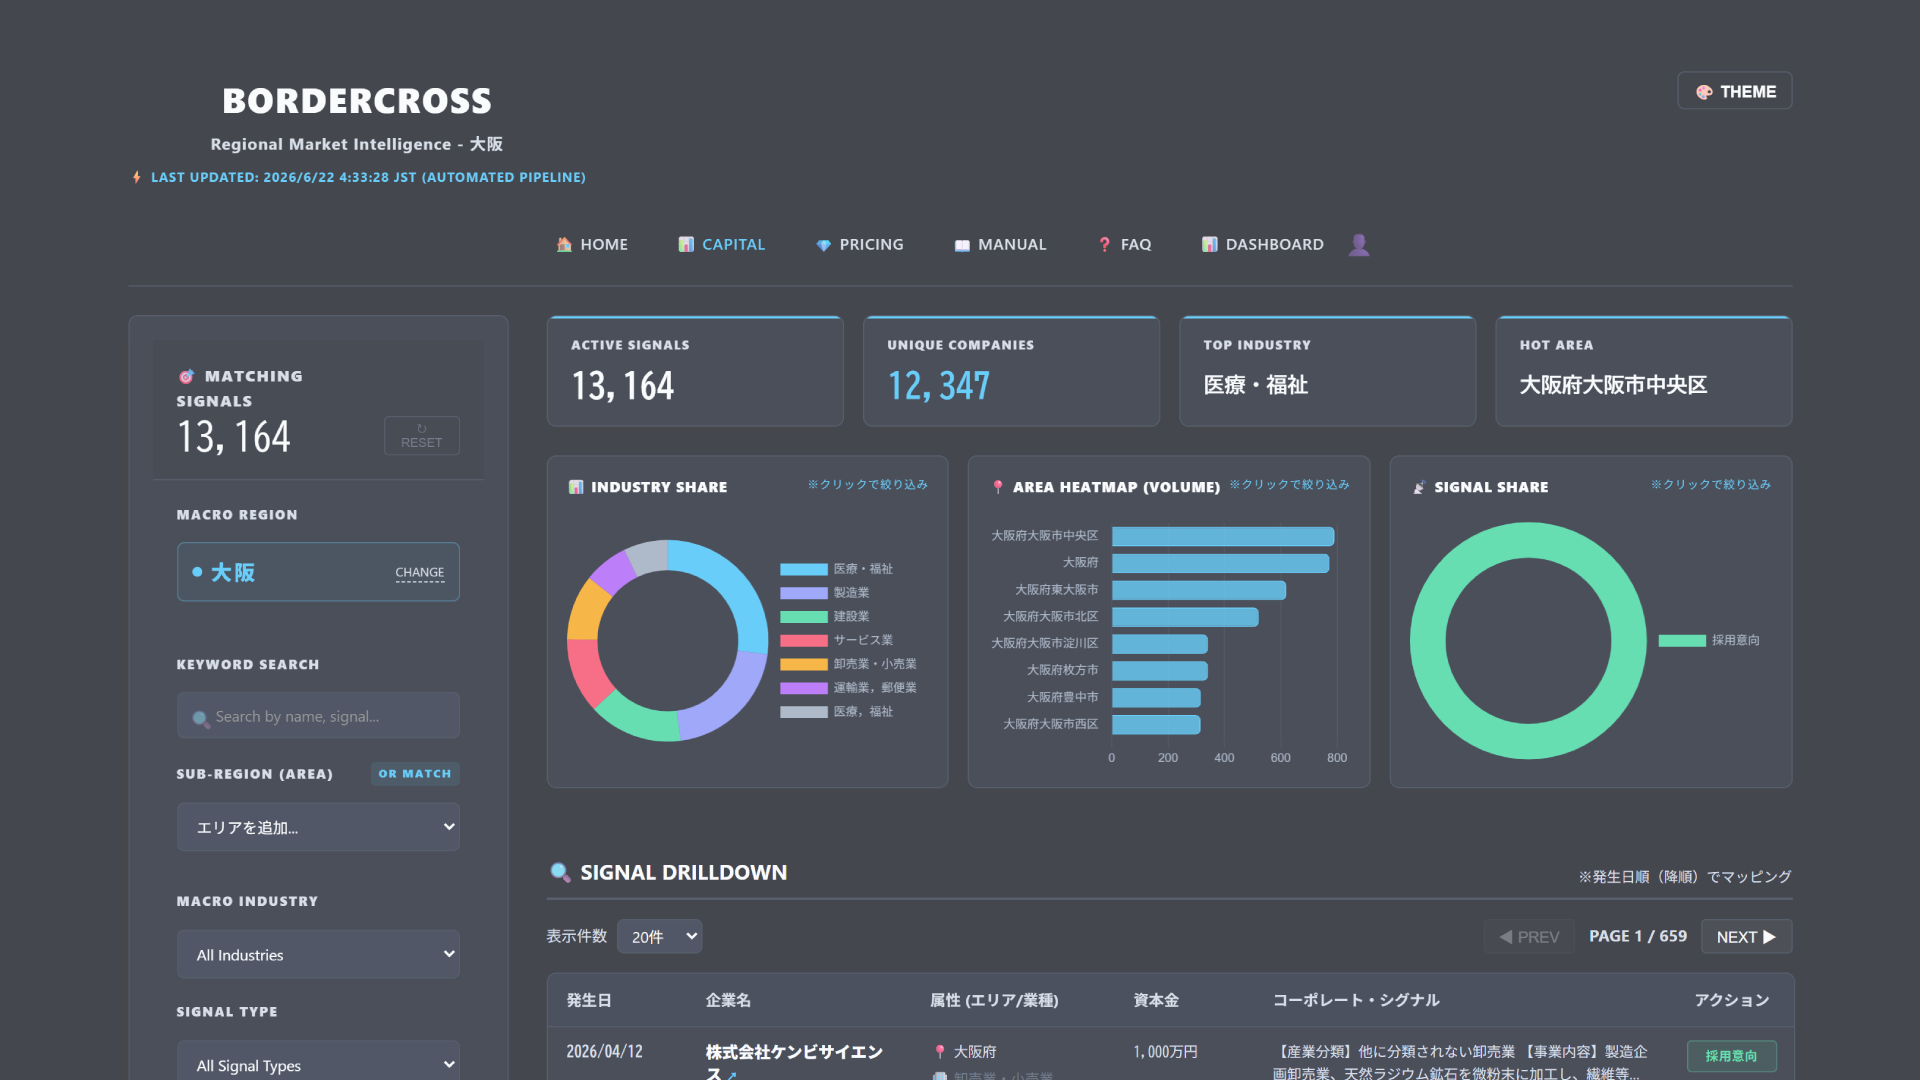Click the Industry Share chart icon
Image resolution: width=1920 pixels, height=1080 pixels.
coord(576,487)
